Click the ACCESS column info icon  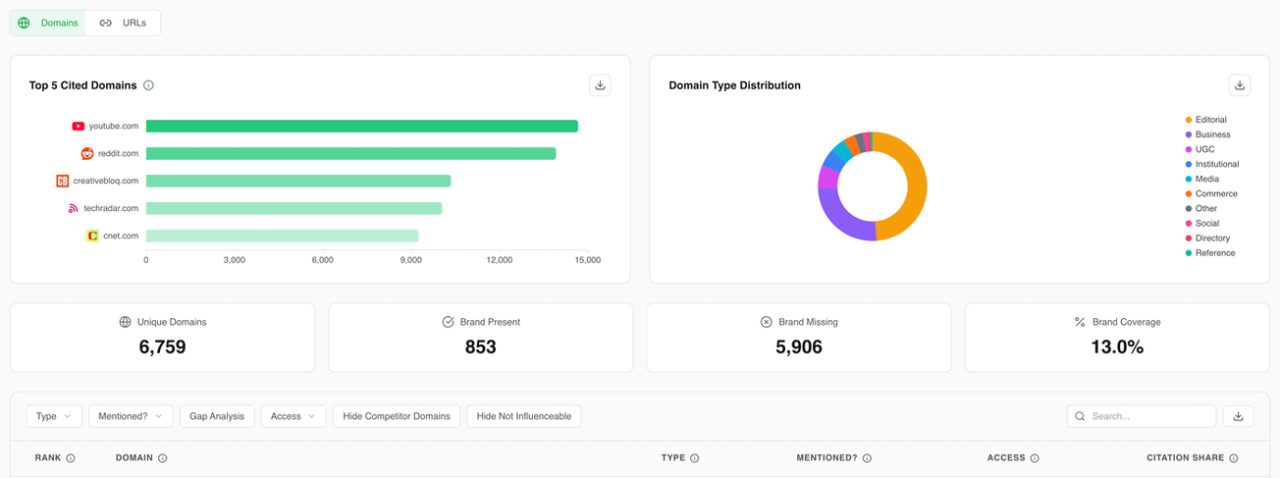click(x=1035, y=458)
